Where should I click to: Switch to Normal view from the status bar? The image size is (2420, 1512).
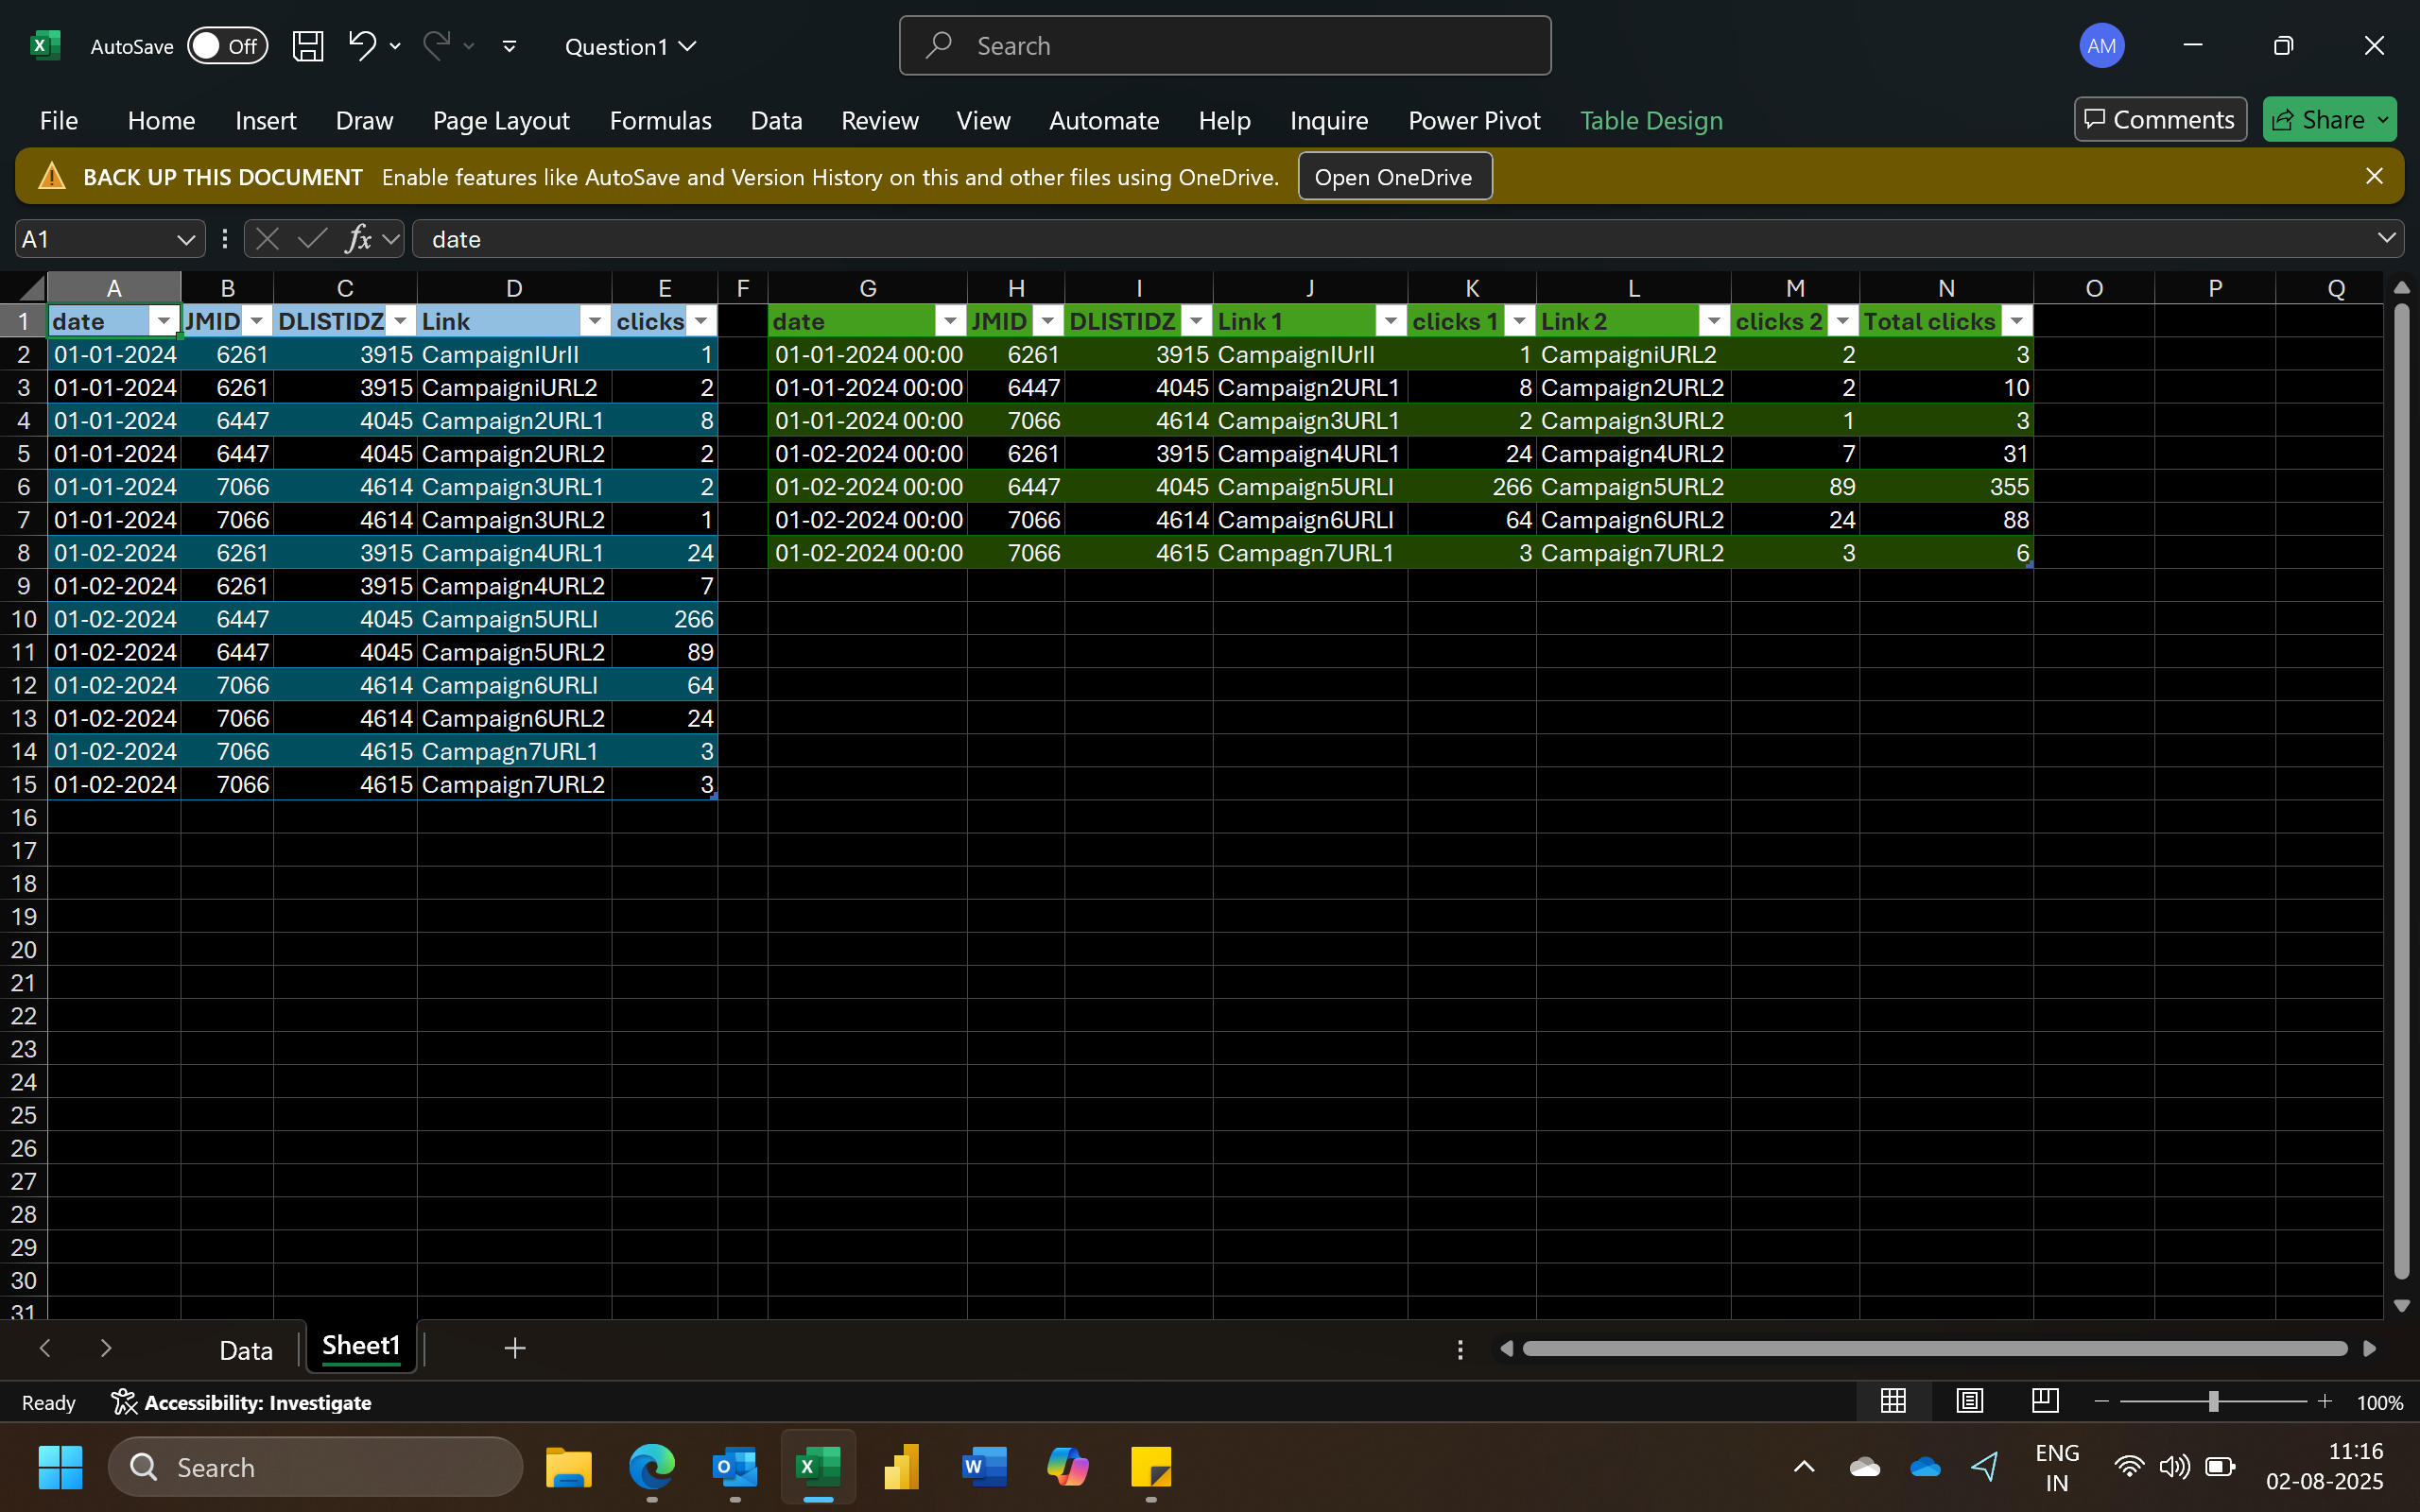click(1893, 1401)
